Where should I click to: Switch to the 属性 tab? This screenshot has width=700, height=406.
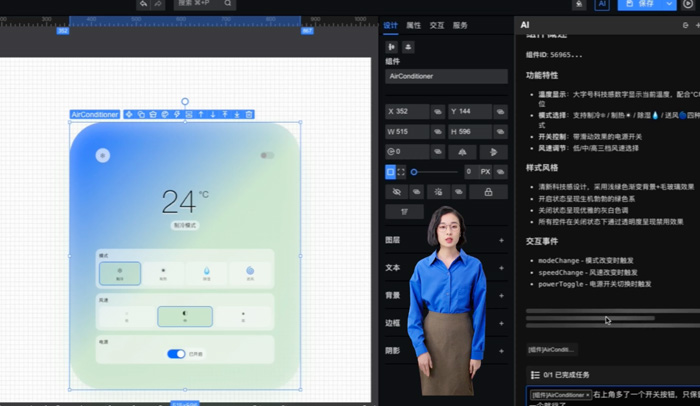413,26
